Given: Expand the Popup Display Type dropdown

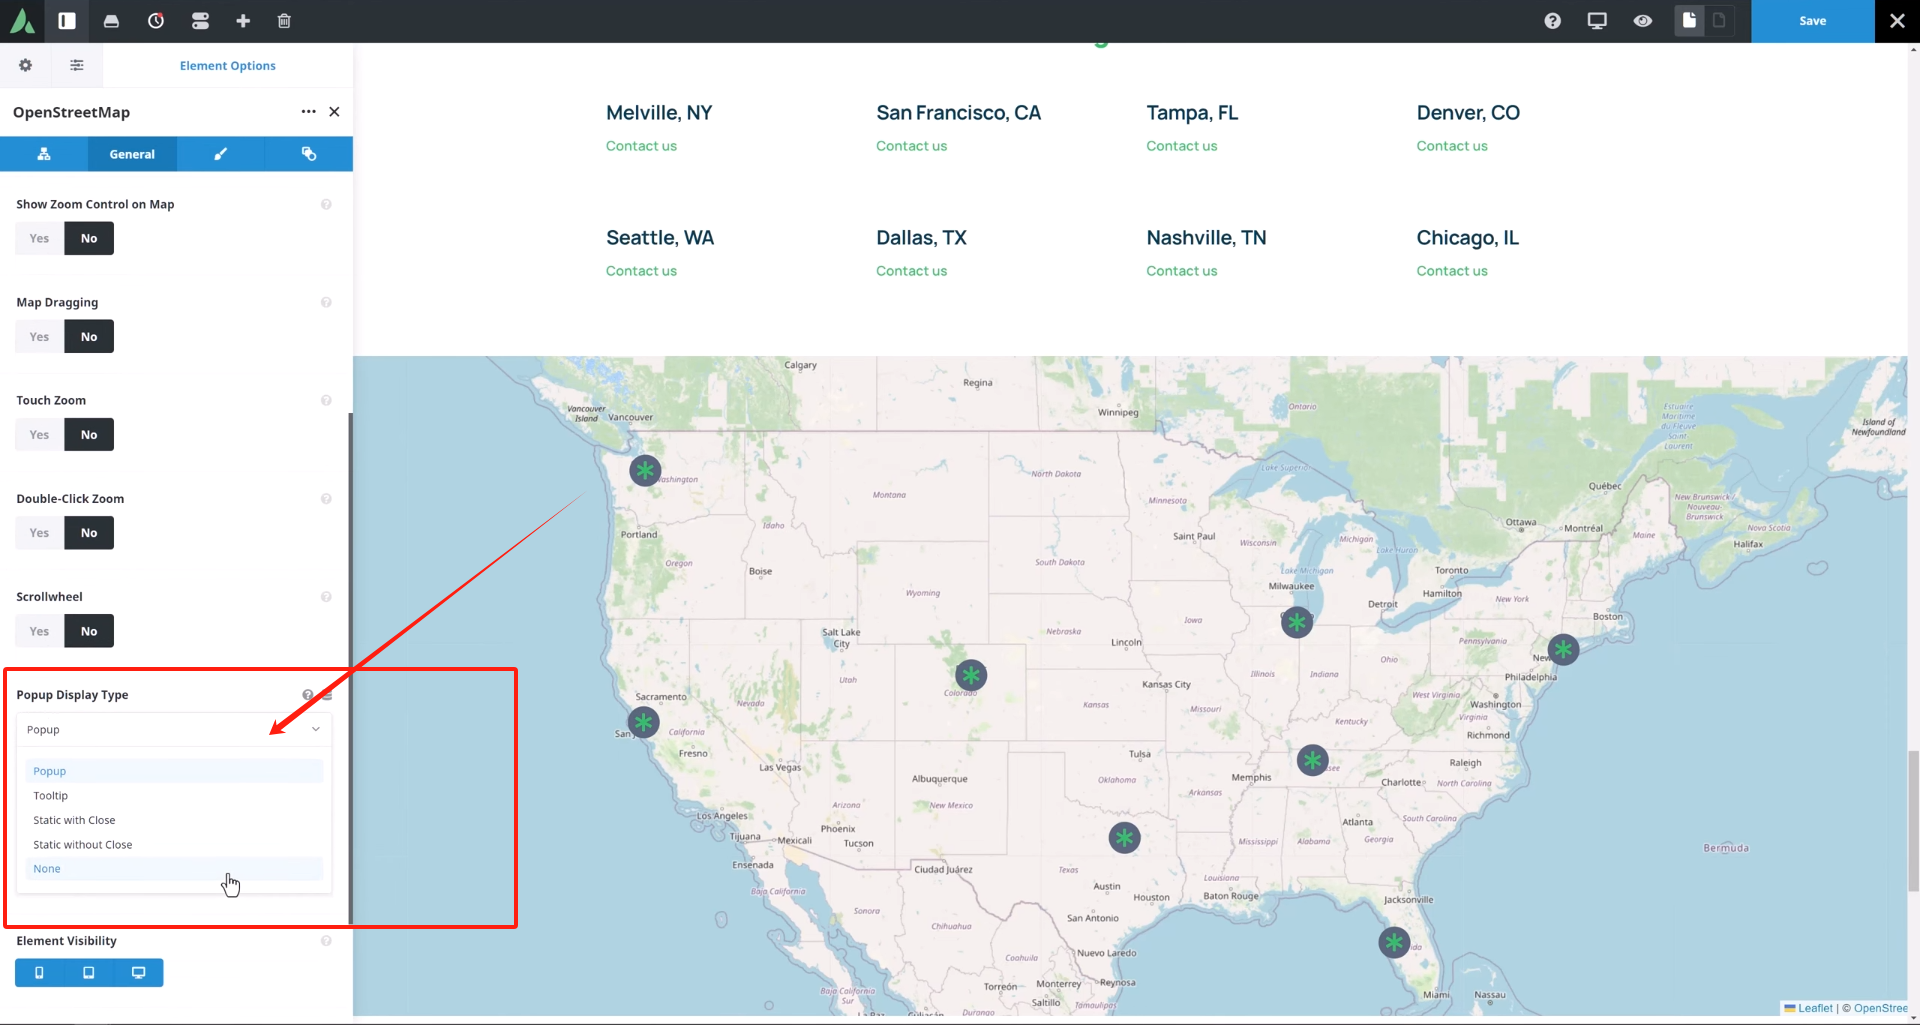Looking at the screenshot, I should (x=173, y=730).
